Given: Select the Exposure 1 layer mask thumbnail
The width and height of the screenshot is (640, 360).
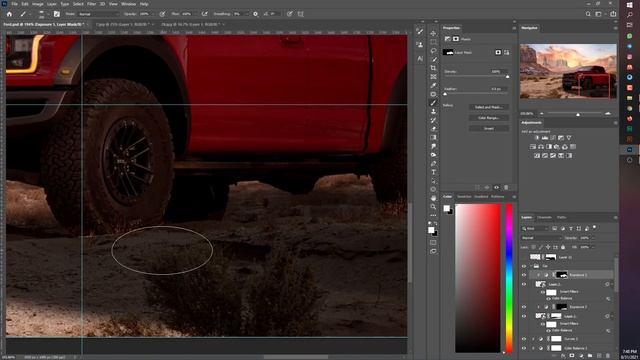Looking at the screenshot, I should click(x=562, y=275).
